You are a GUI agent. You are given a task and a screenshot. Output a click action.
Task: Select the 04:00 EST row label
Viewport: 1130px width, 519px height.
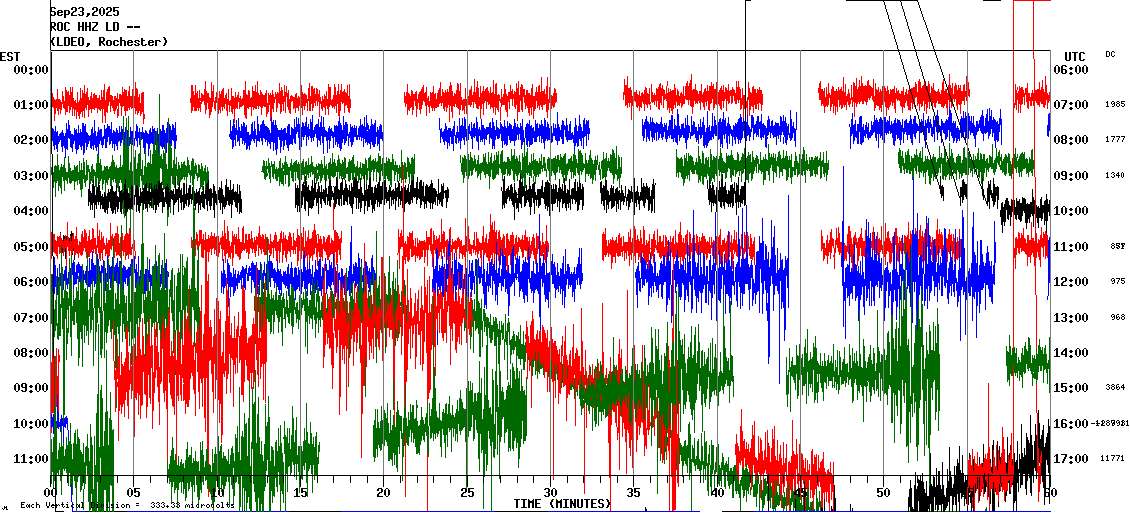pos(30,211)
